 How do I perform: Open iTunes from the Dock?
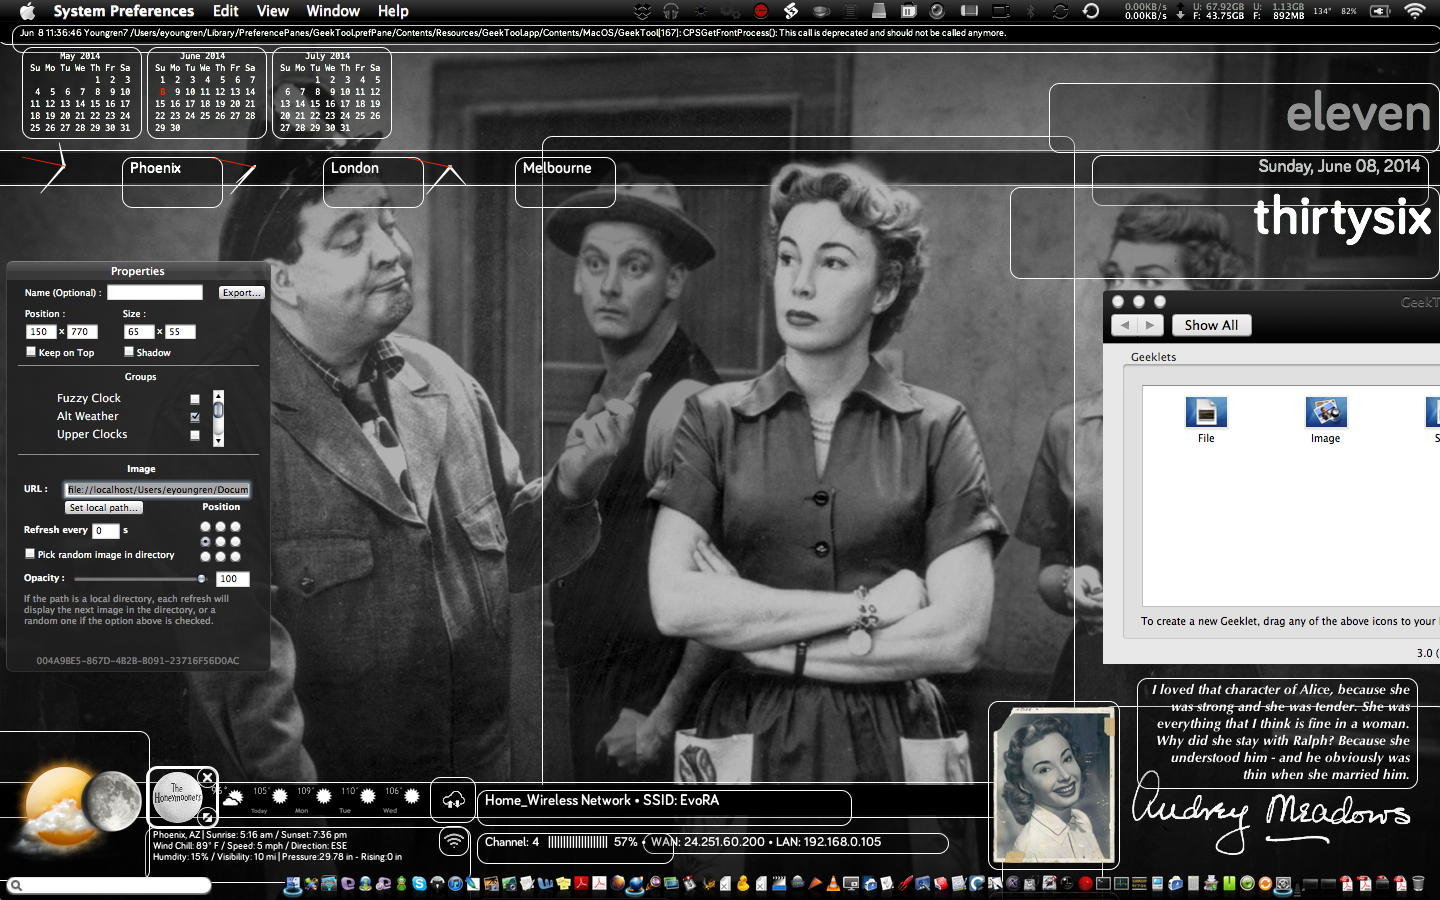pos(455,884)
